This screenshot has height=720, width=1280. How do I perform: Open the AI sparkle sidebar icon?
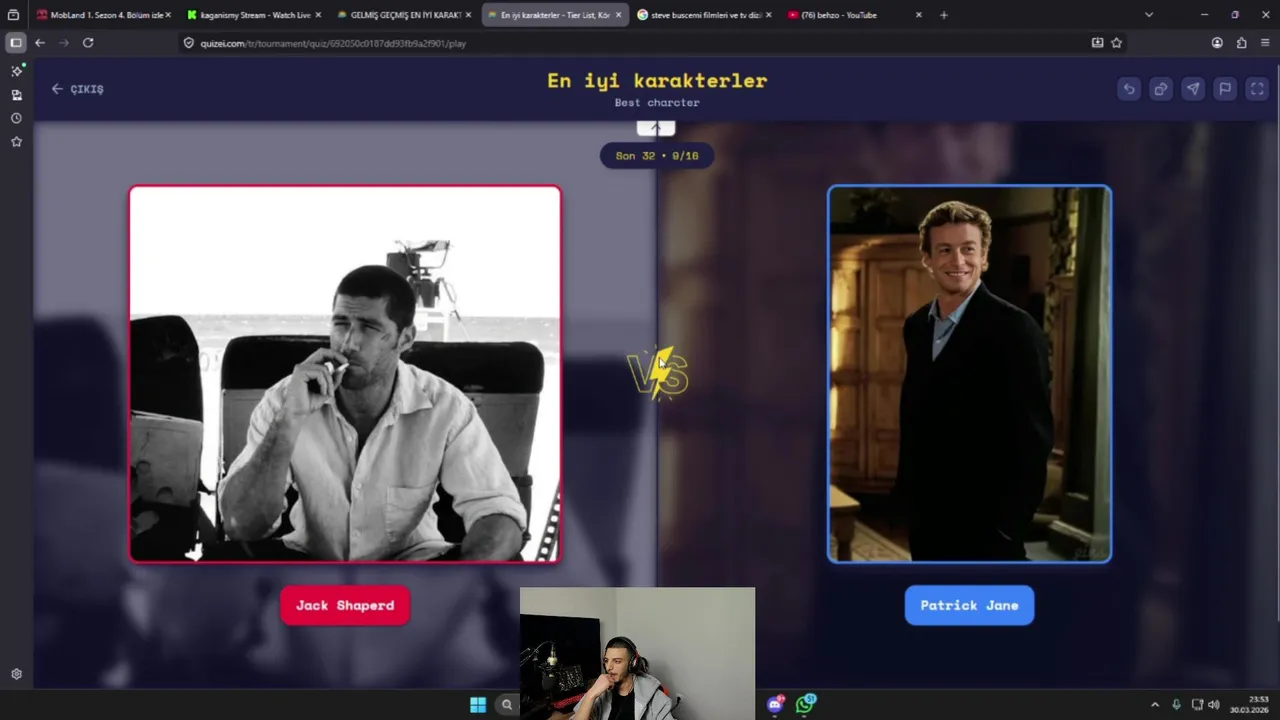16,71
